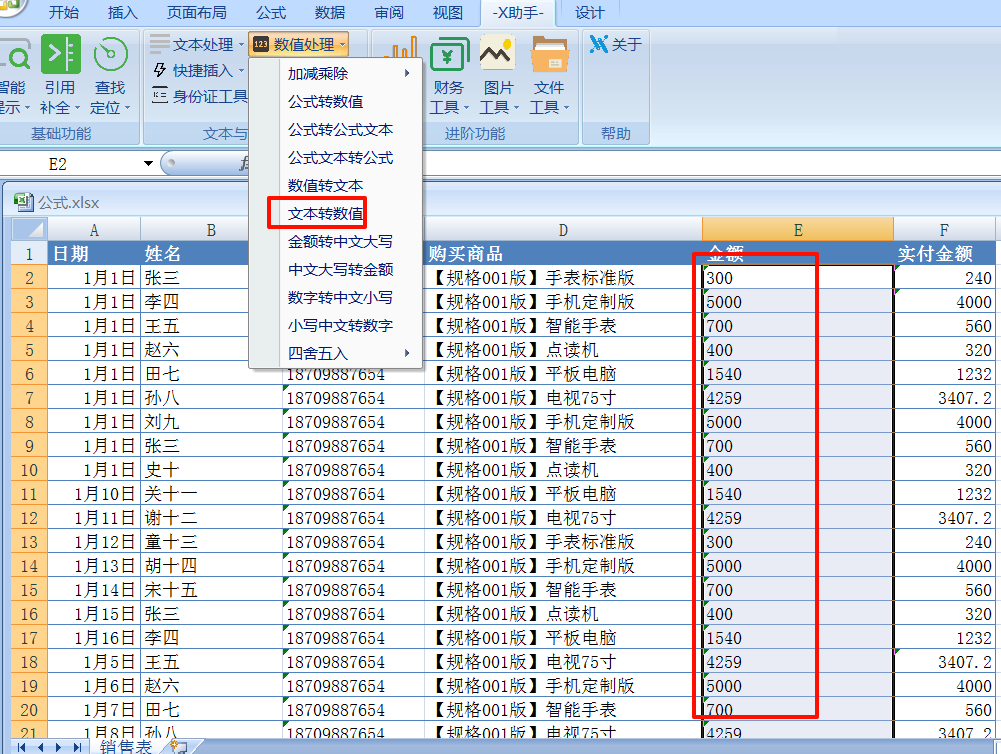
Task: Expand the 财务工具 dropdown arrow
Action: pyautogui.click(x=466, y=108)
